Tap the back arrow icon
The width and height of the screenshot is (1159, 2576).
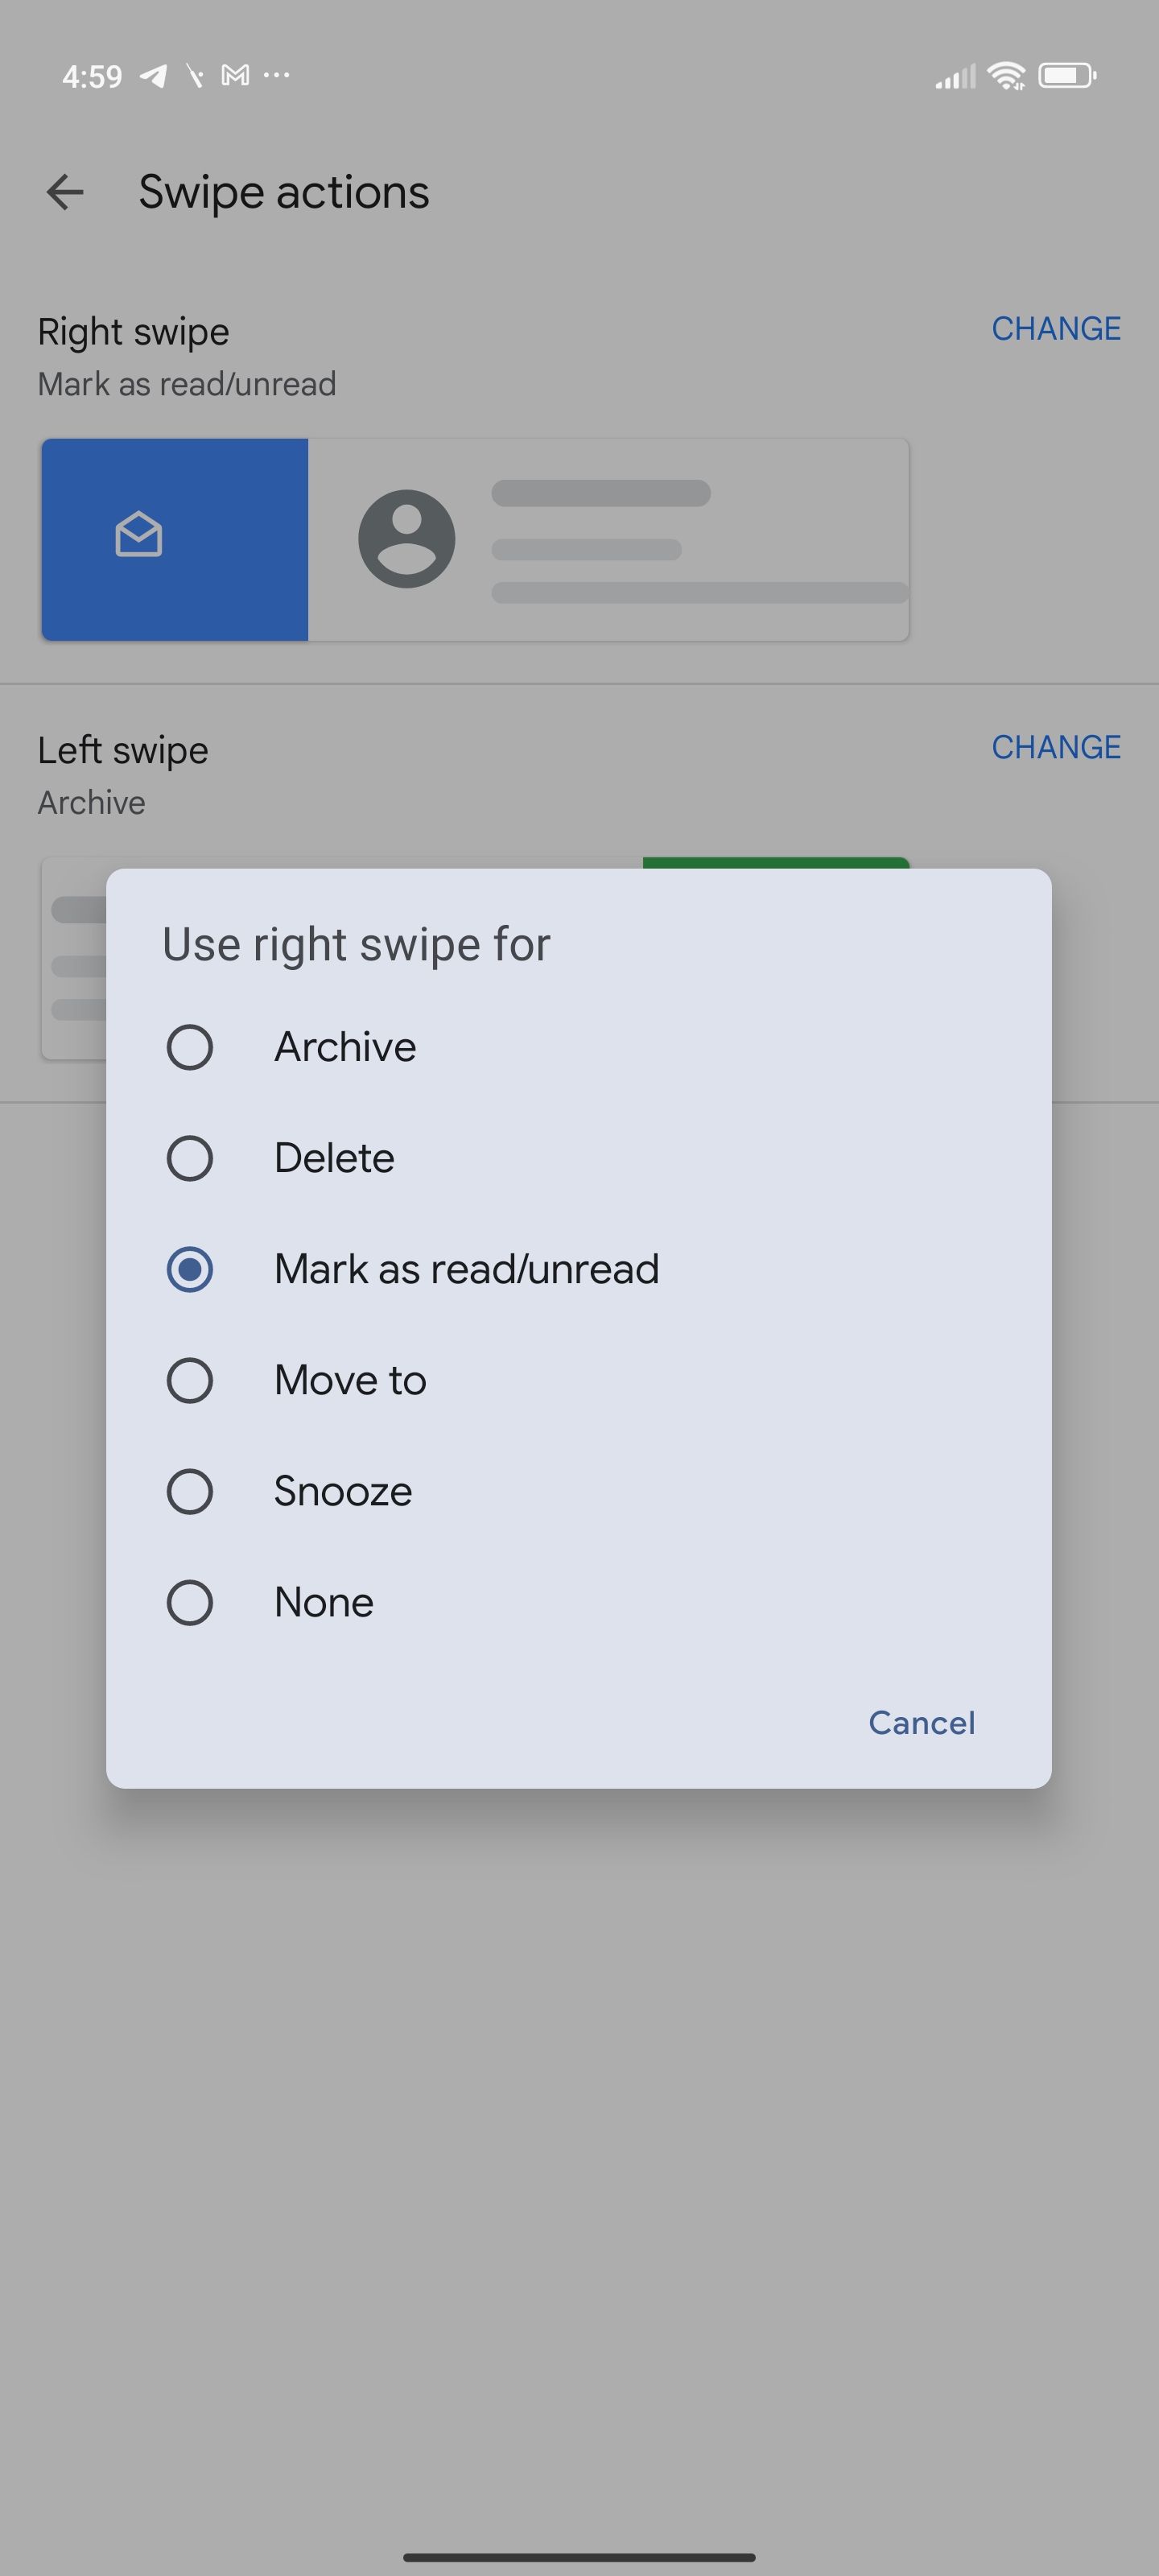pyautogui.click(x=65, y=192)
